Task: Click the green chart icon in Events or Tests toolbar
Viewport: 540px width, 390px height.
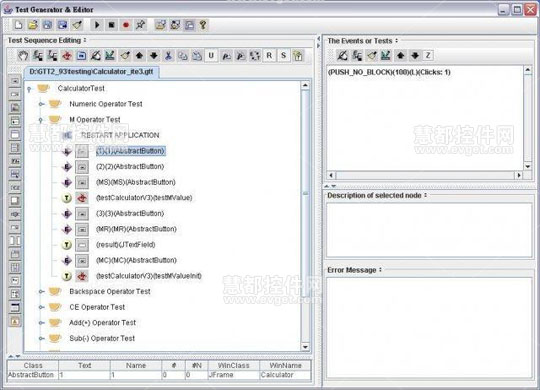Action: tap(386, 55)
